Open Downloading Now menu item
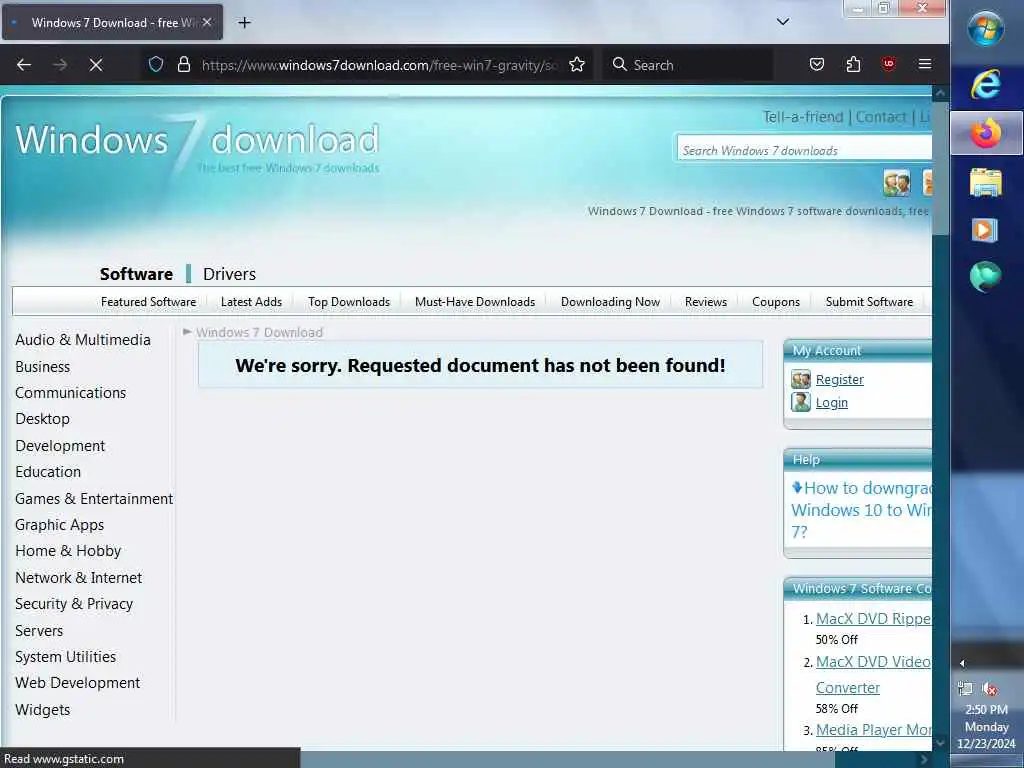 point(610,302)
